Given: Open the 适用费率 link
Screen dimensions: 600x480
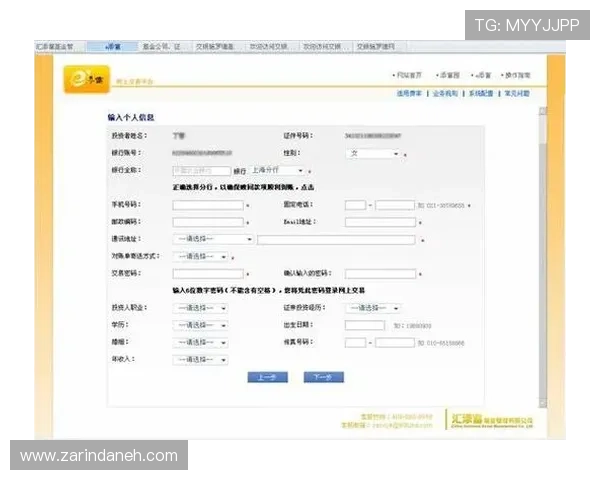Looking at the screenshot, I should tap(409, 93).
